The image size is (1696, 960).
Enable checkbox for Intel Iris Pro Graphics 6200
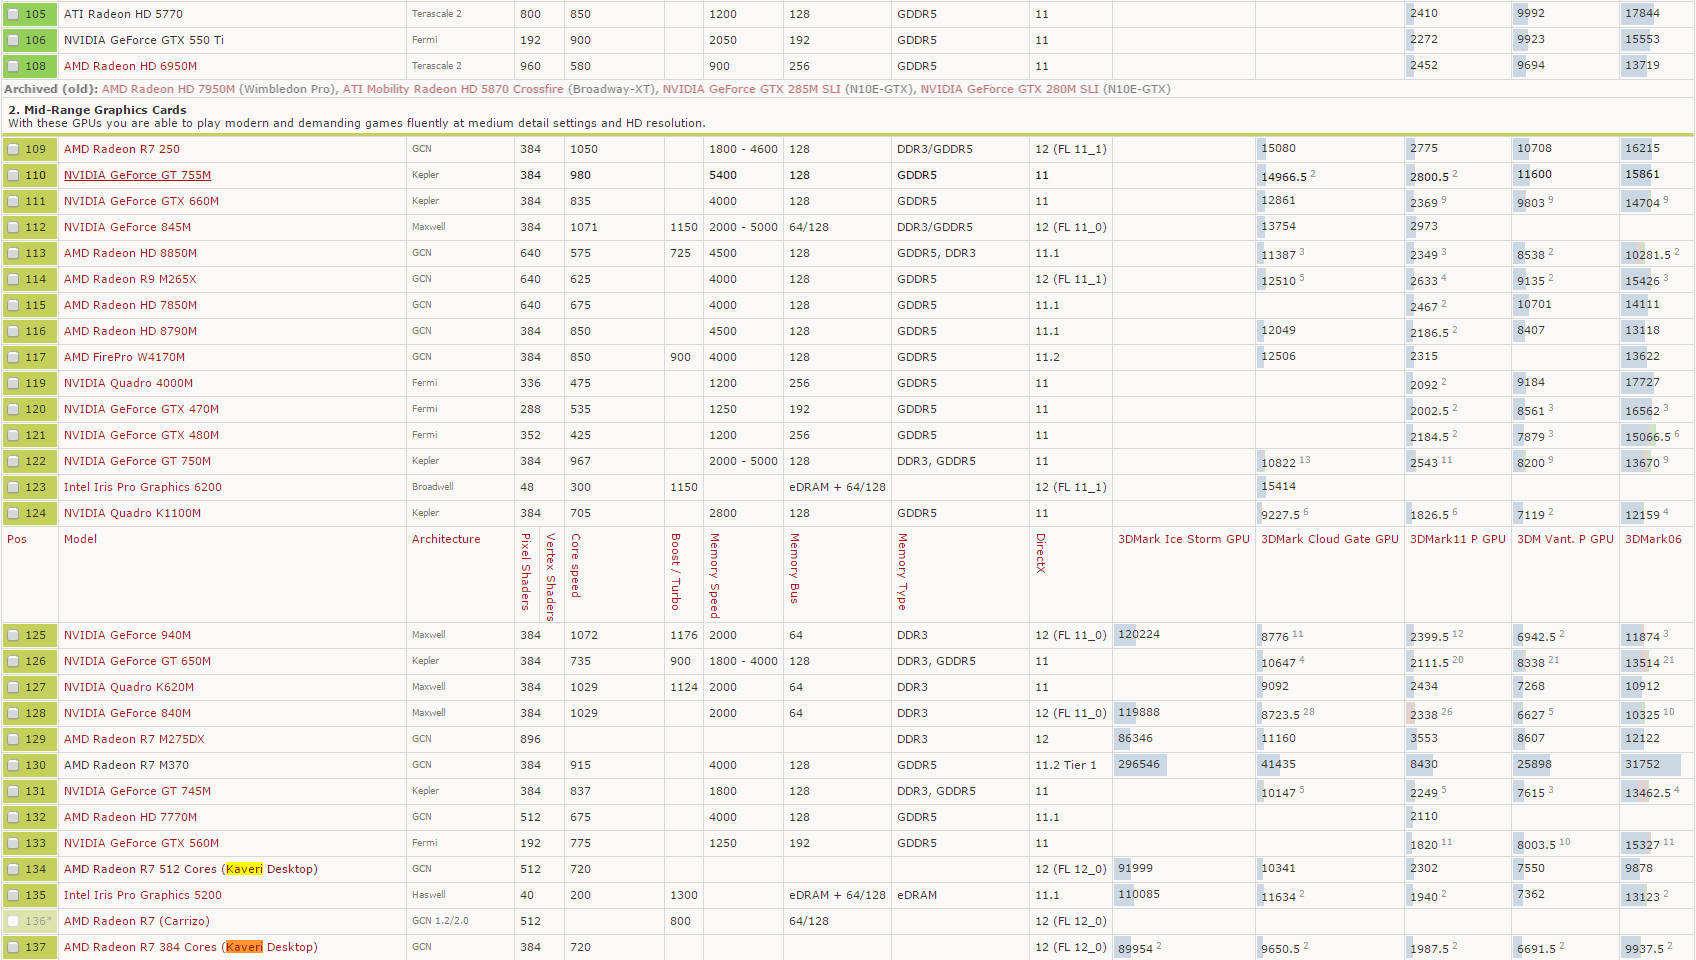13,487
